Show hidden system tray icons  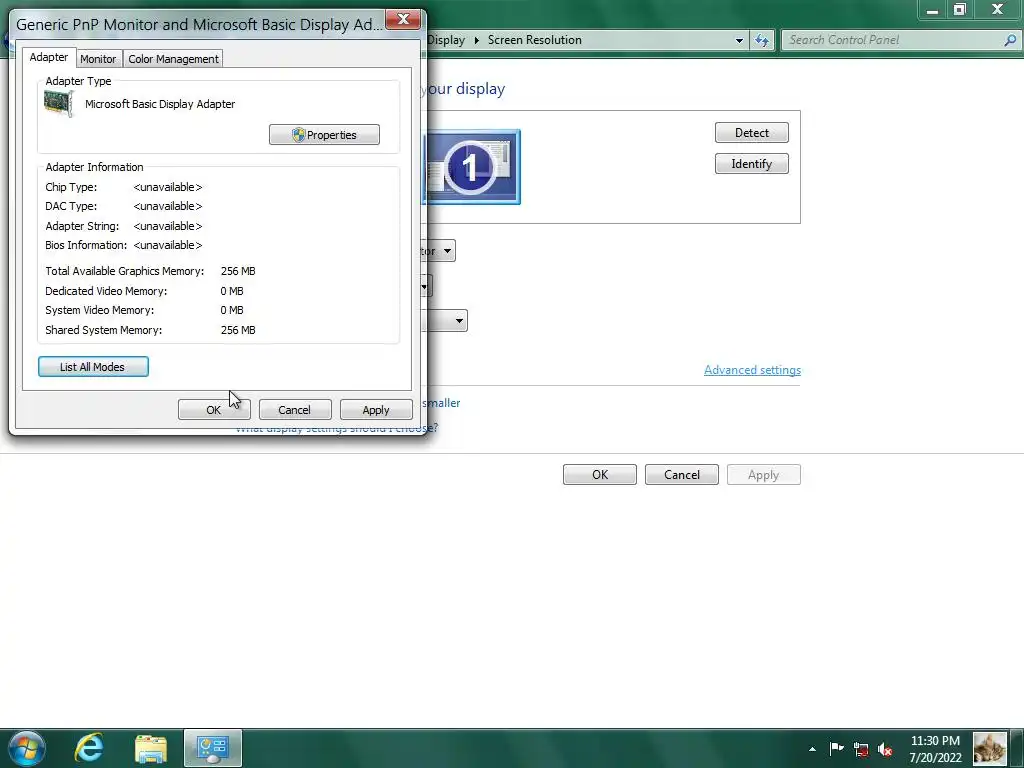[812, 749]
